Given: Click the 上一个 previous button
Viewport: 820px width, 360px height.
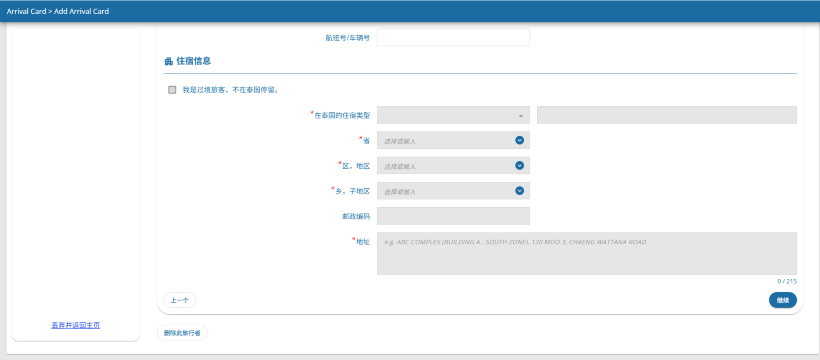Looking at the screenshot, I should click(x=180, y=300).
